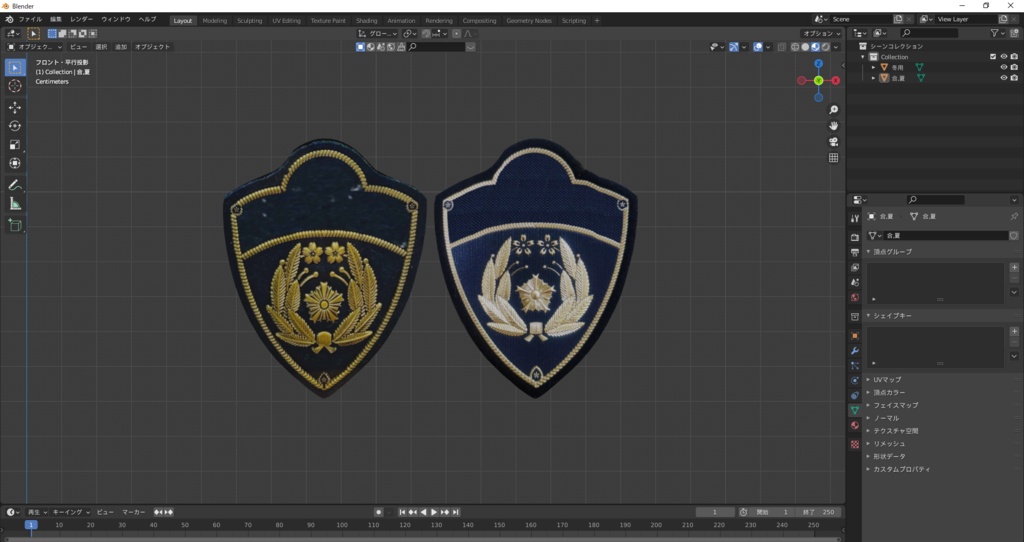The image size is (1024, 542).
Task: Activate the 3D Cursor tool
Action: pos(15,86)
